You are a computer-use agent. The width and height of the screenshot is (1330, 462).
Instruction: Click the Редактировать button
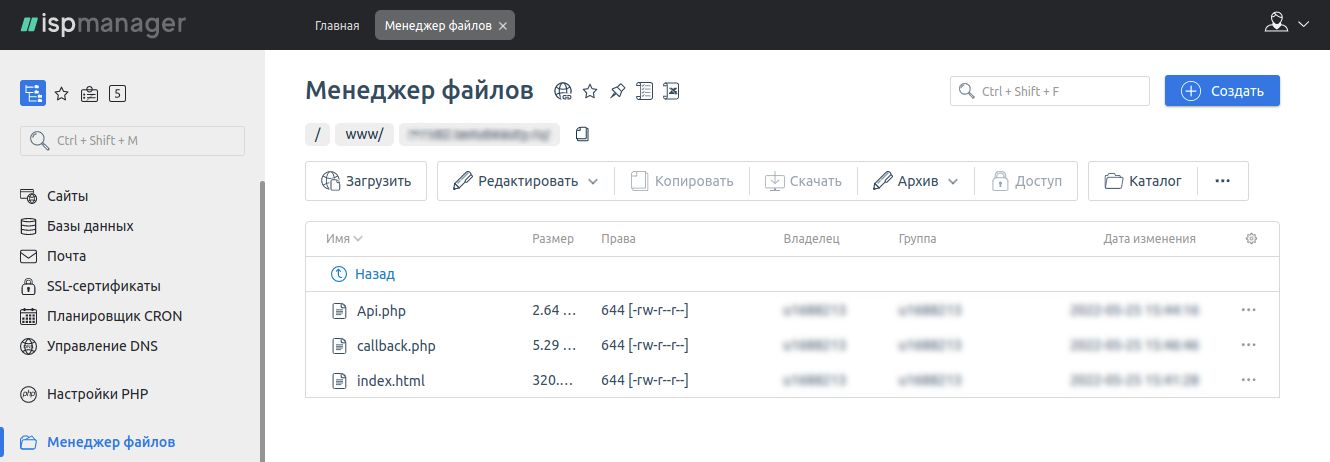tap(516, 181)
